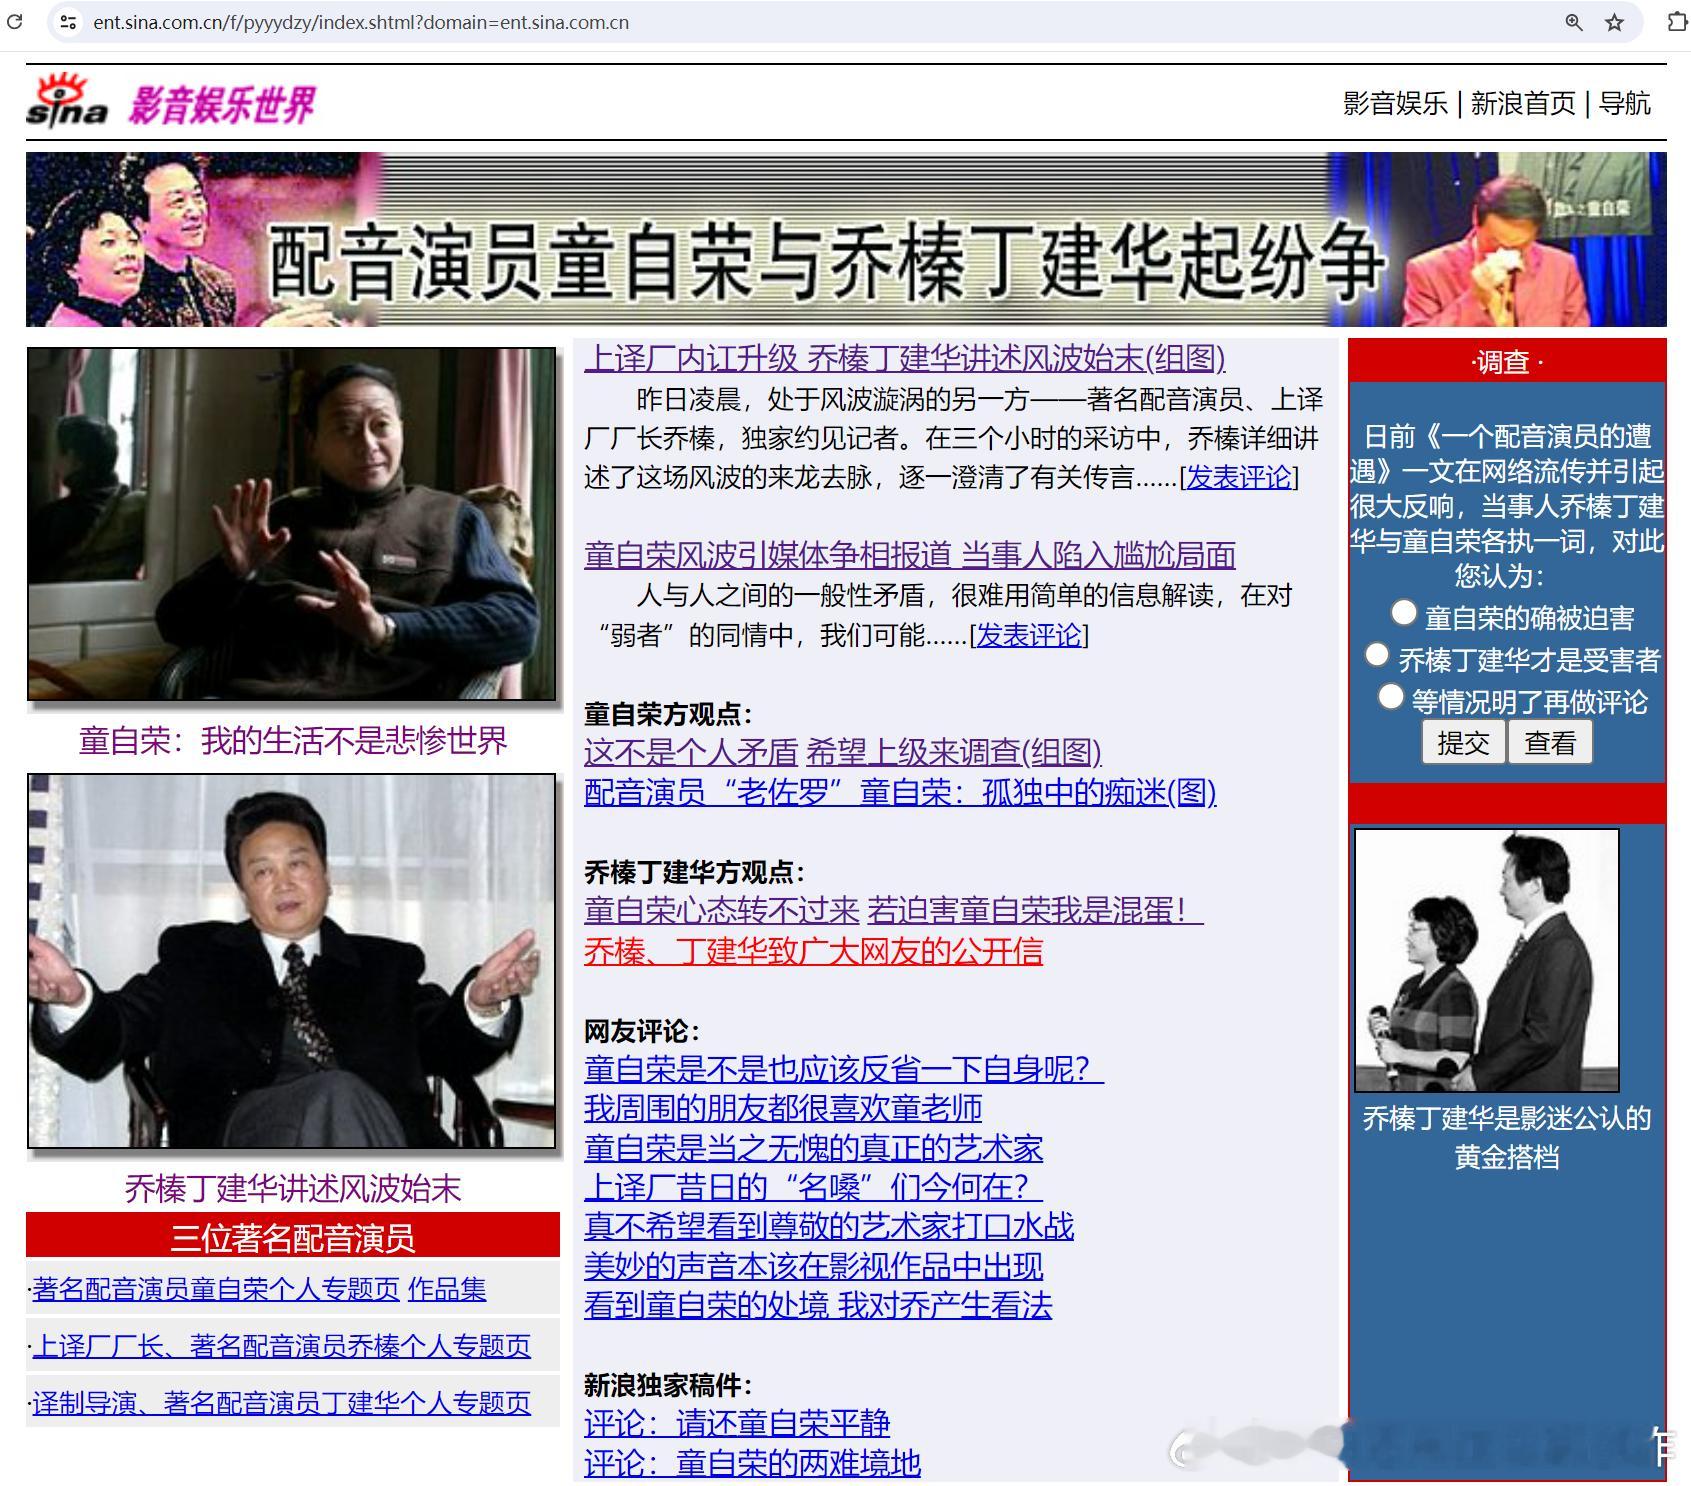Open 评论：童自荣的两难境地

pyautogui.click(x=752, y=1463)
